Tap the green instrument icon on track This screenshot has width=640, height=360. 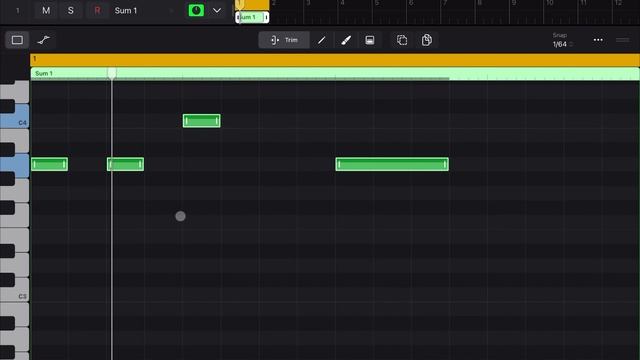coord(196,11)
